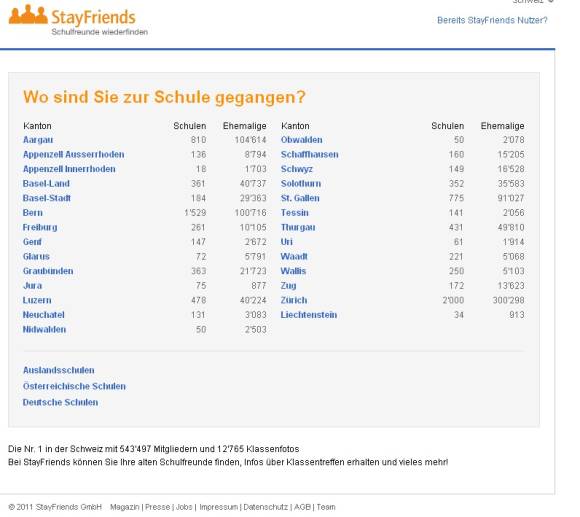Viewport: 580px width, 517px height.
Task: Choose the Thurgau canton
Action: [298, 227]
